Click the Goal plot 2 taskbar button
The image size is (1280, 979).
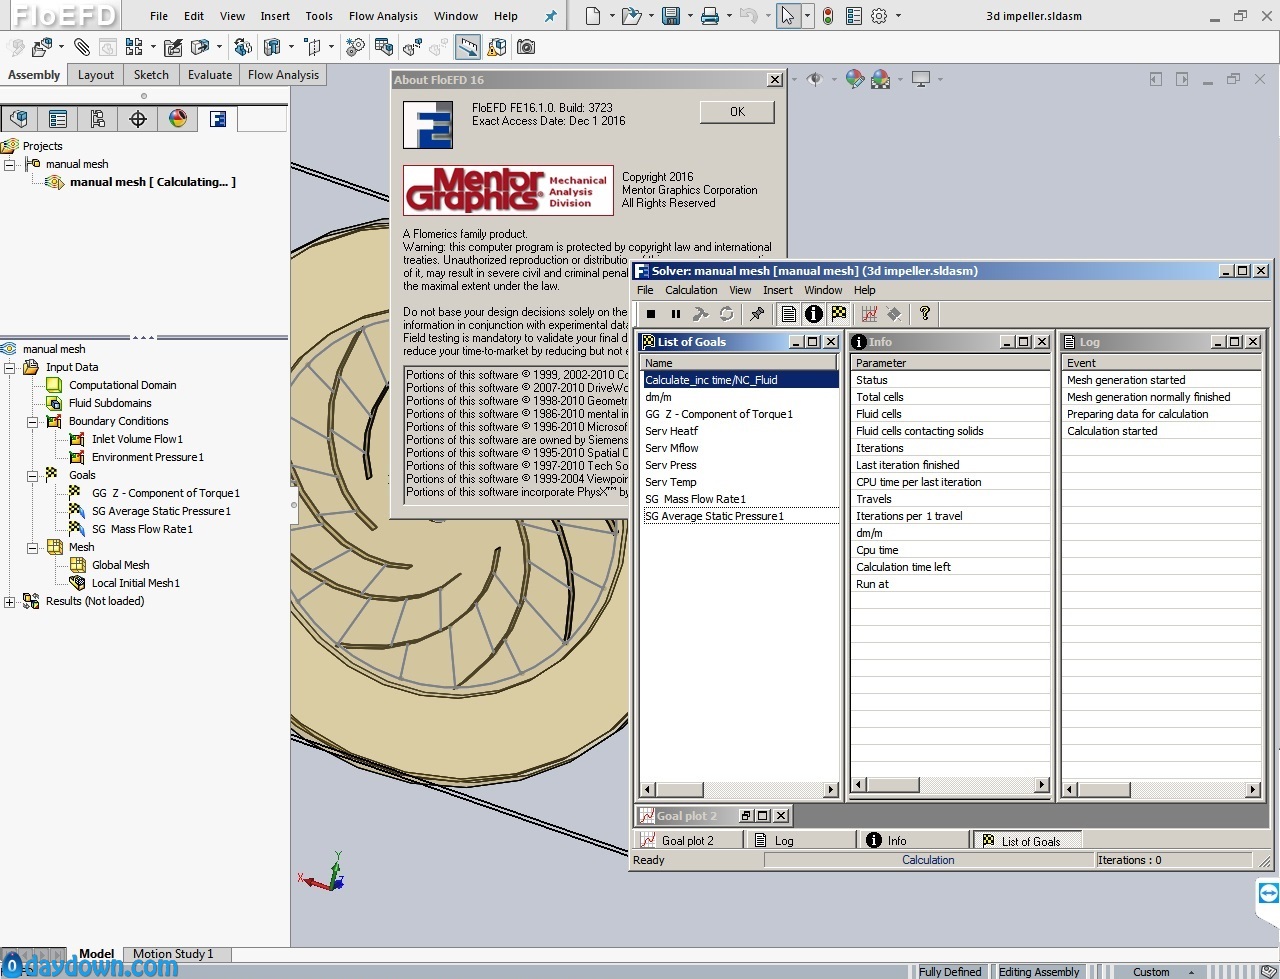(x=688, y=841)
